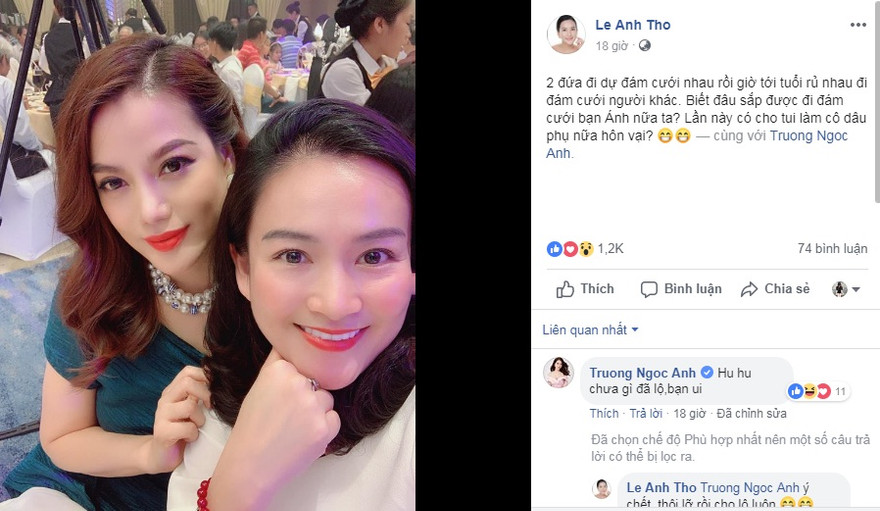View the Đã chỉnh sửa edit history

(x=751, y=413)
